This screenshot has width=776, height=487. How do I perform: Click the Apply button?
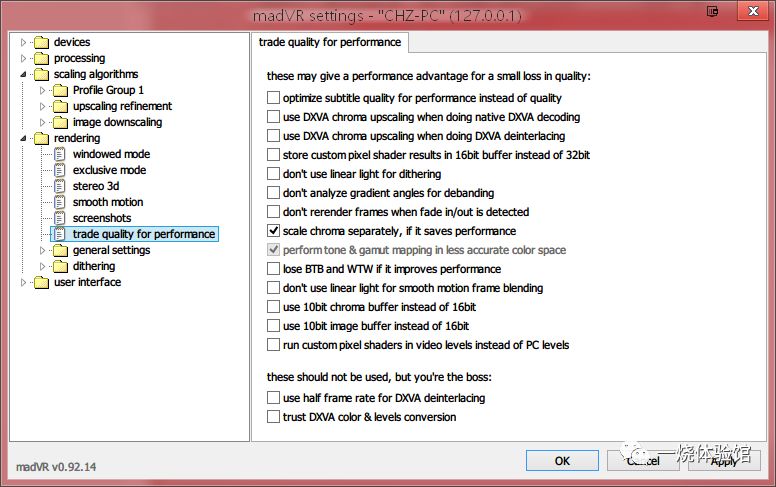click(724, 461)
